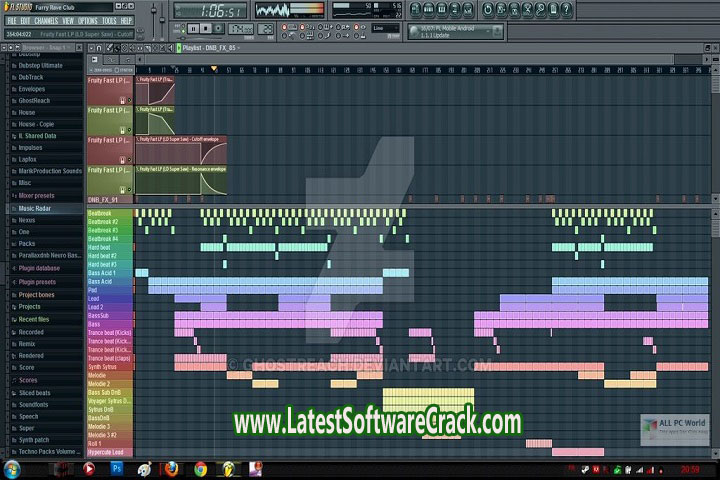720x480 pixels.
Task: Open the OPTIONS menu
Action: [x=88, y=21]
